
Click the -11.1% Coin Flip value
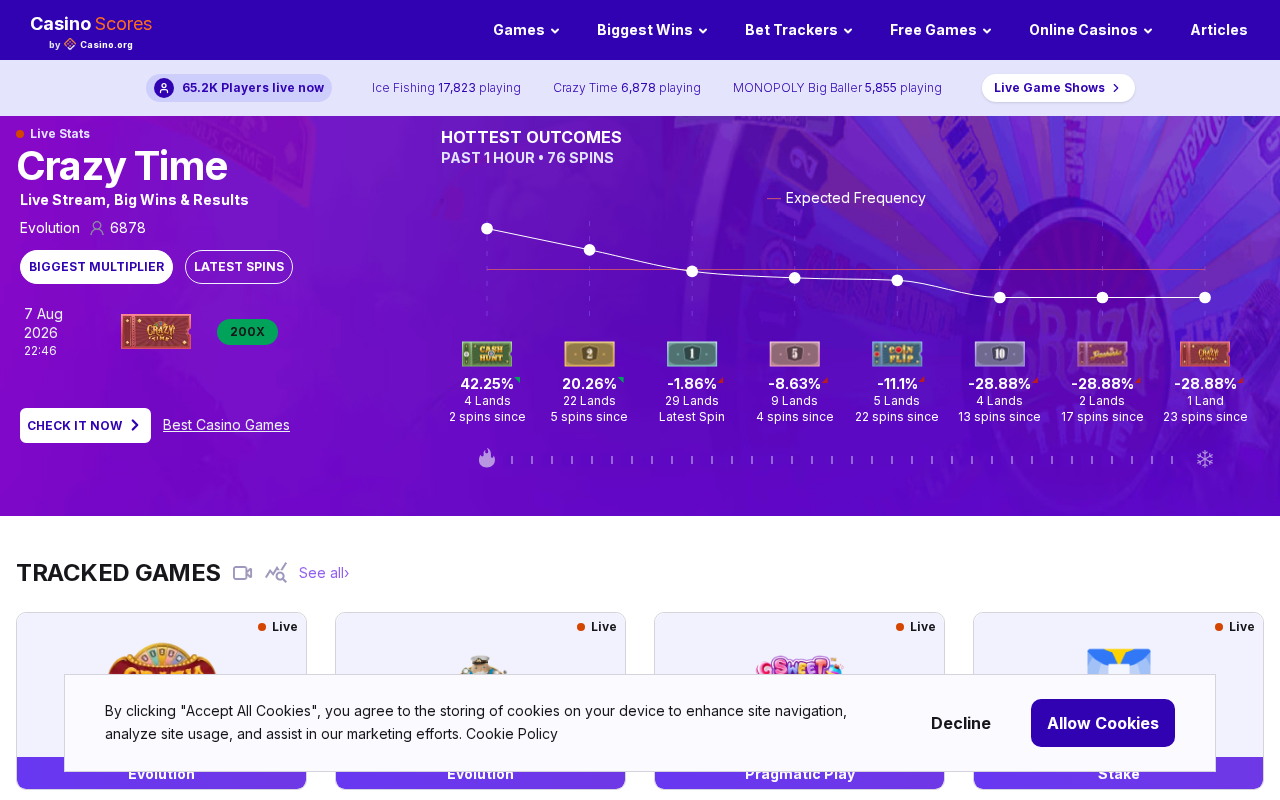pyautogui.click(x=897, y=384)
